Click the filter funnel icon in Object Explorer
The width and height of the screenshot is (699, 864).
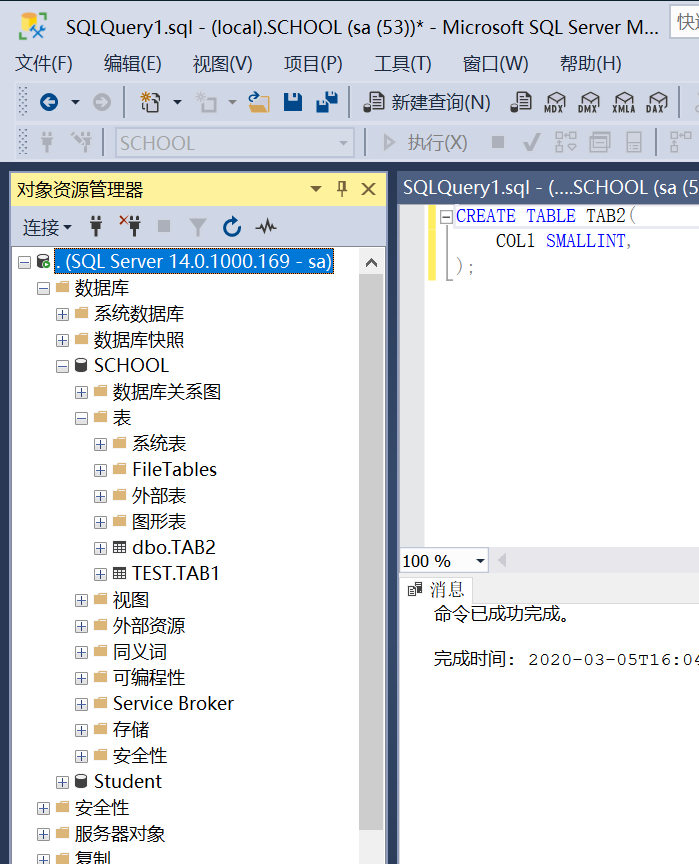[x=198, y=226]
